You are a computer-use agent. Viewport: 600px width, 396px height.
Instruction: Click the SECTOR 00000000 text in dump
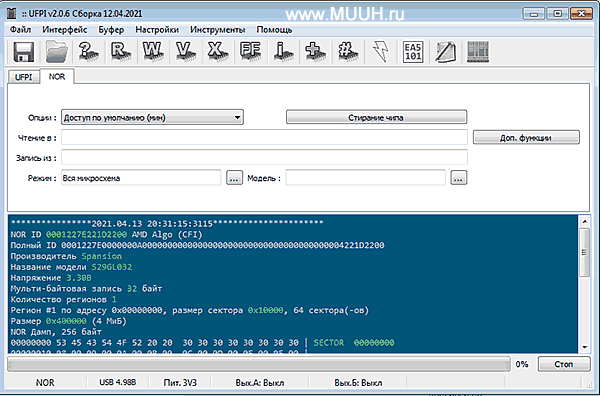(354, 343)
